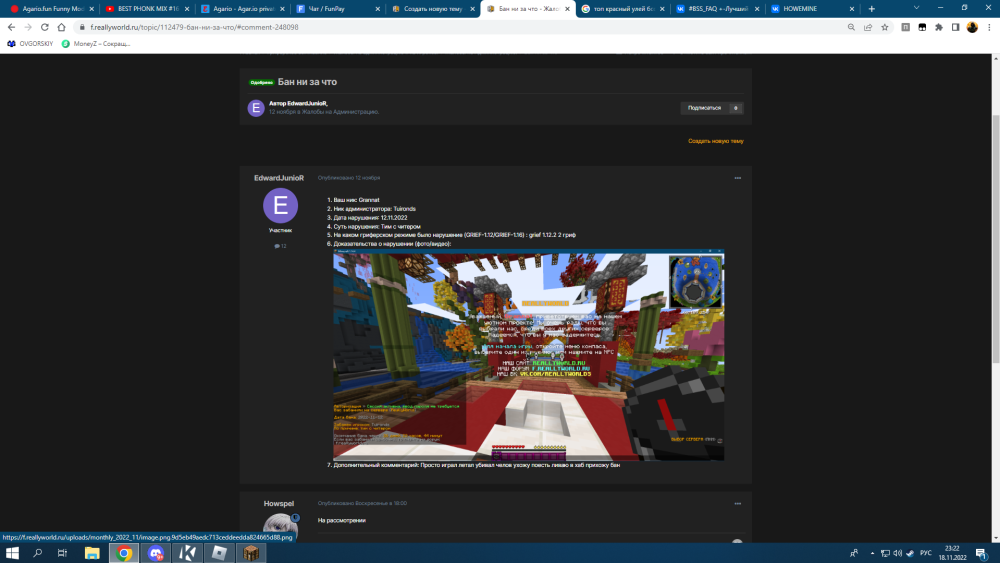This screenshot has width=1000, height=563.
Task: Bookmark this page with the star icon
Action: click(885, 27)
